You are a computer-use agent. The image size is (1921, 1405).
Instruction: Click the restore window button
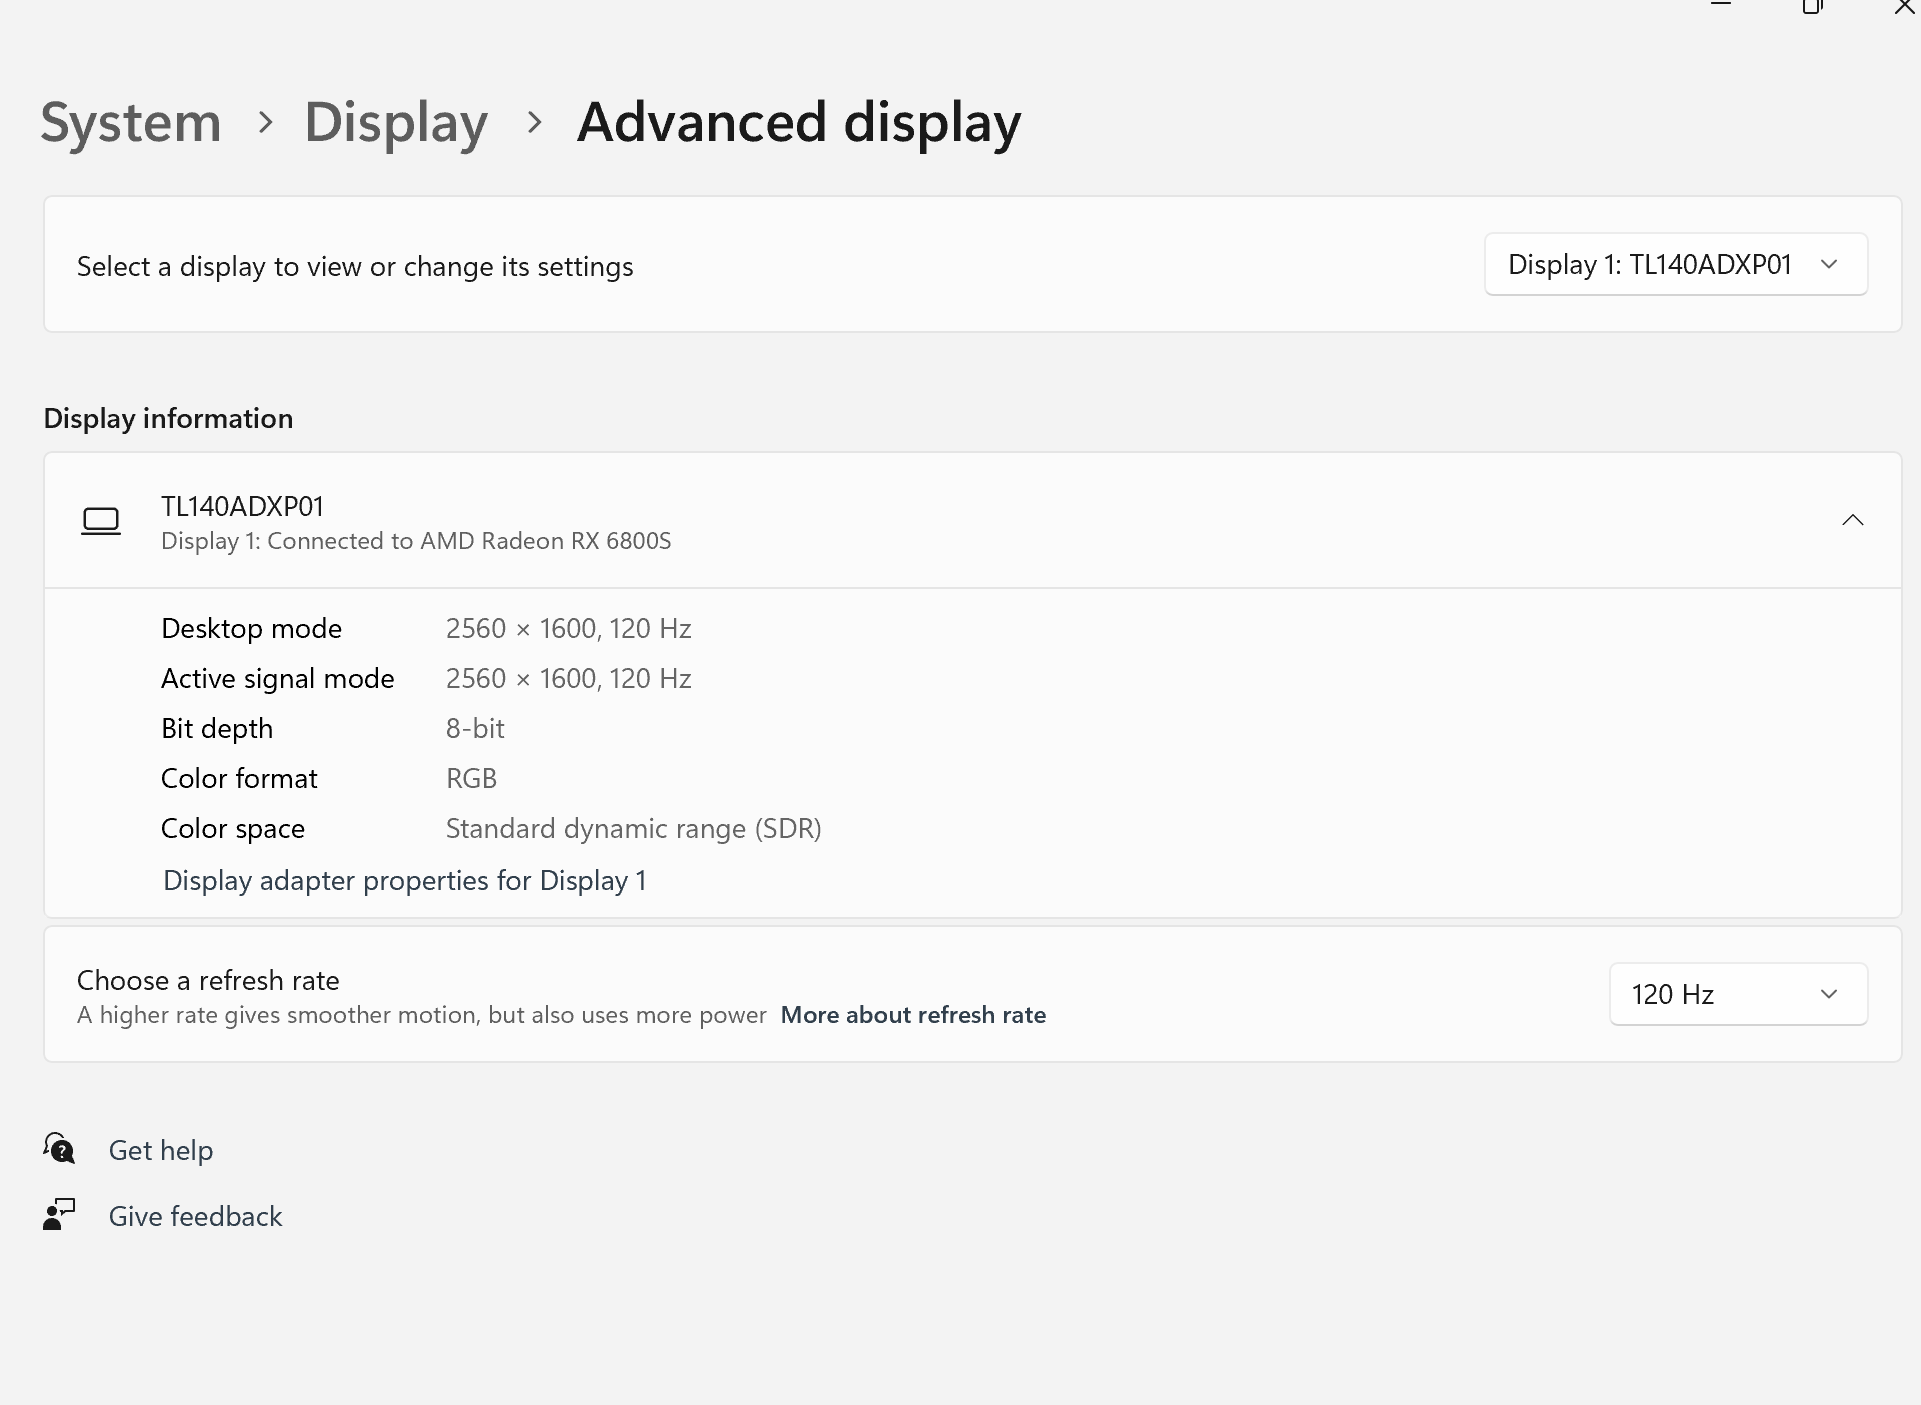pyautogui.click(x=1811, y=6)
